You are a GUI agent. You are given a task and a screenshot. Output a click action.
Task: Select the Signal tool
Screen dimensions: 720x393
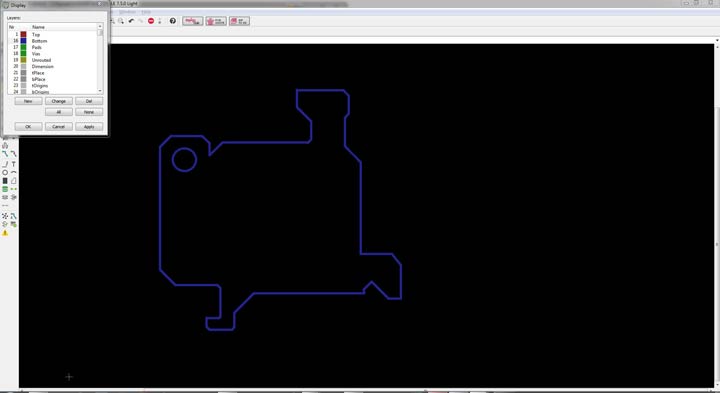pos(14,189)
